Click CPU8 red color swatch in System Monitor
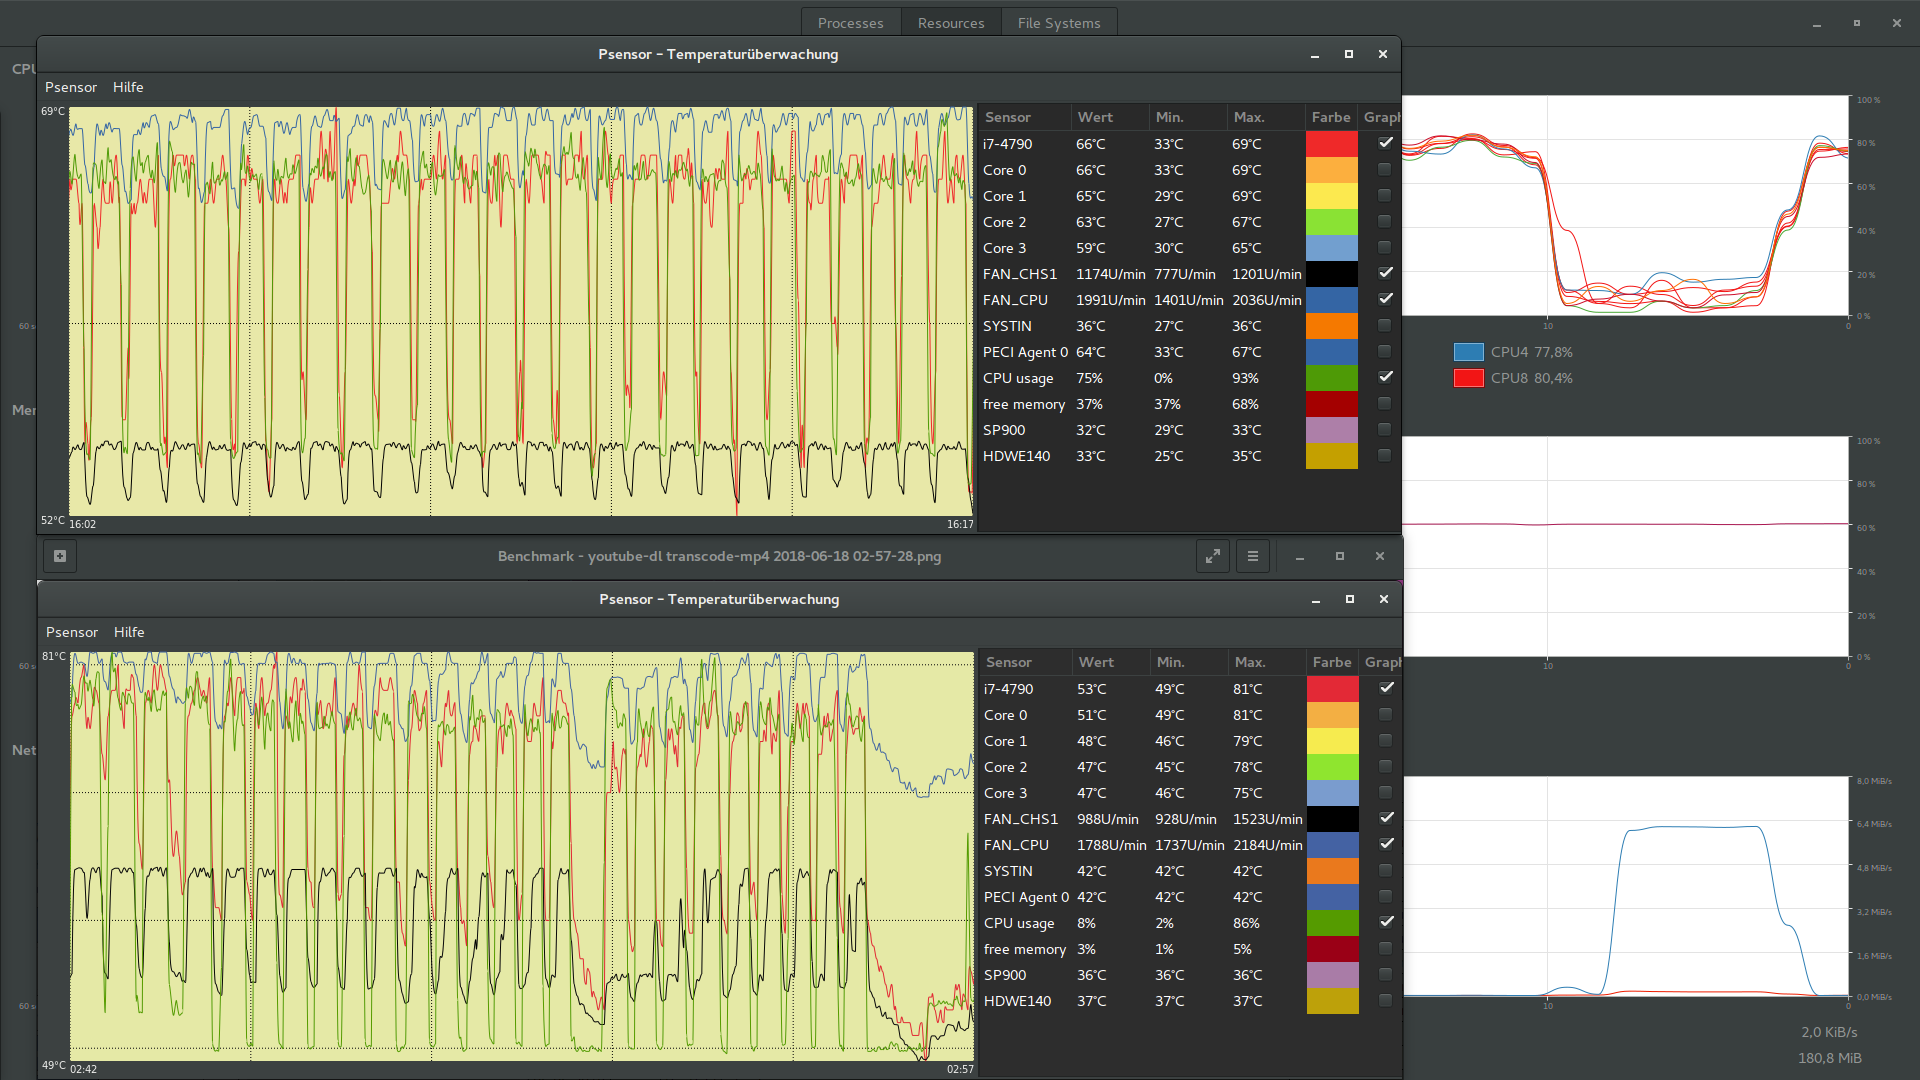1920x1080 pixels. click(x=1469, y=378)
